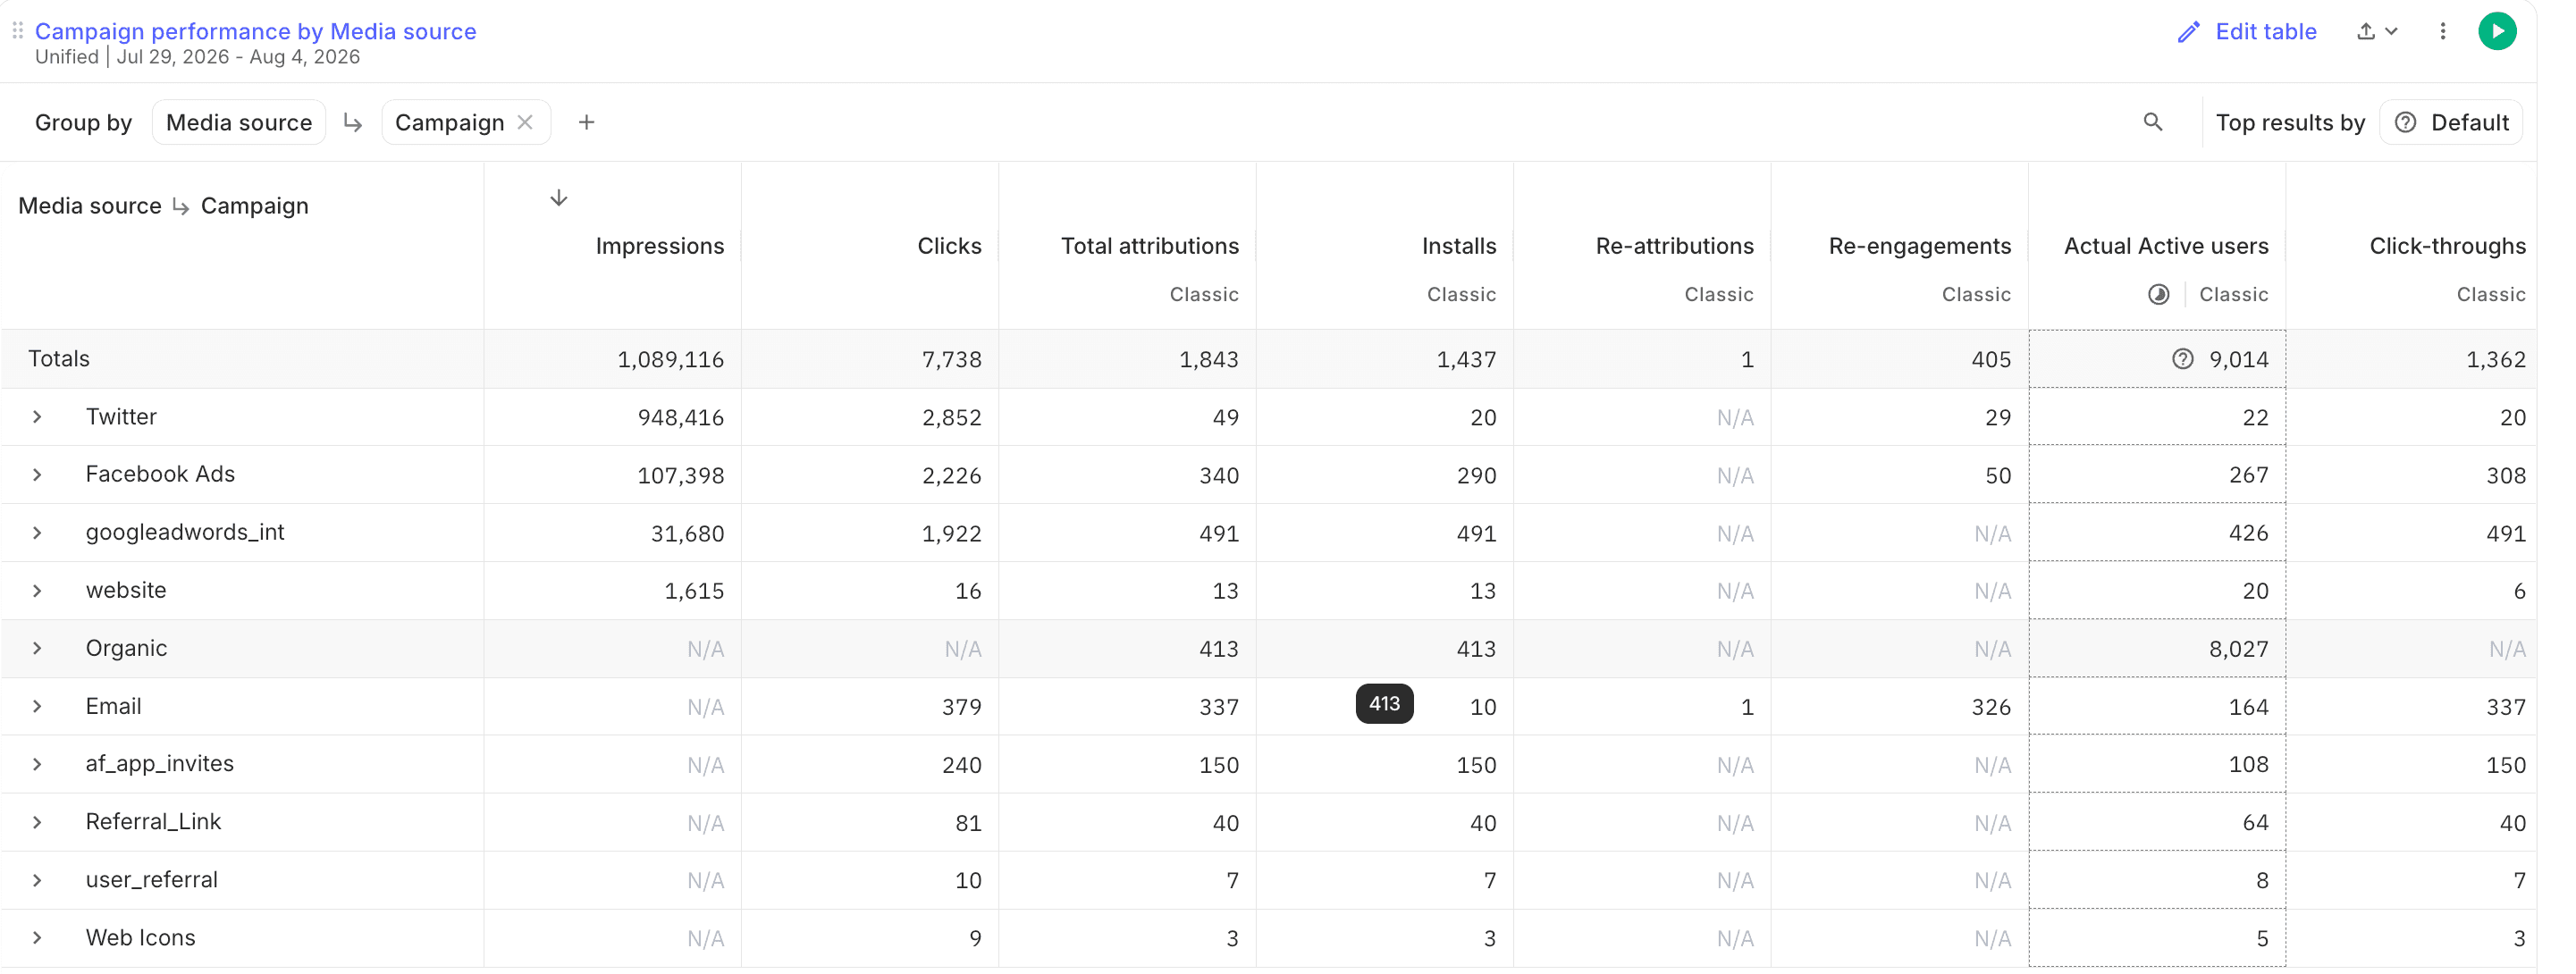This screenshot has height=974, width=2576.
Task: Open the Default top results selector
Action: click(2451, 122)
